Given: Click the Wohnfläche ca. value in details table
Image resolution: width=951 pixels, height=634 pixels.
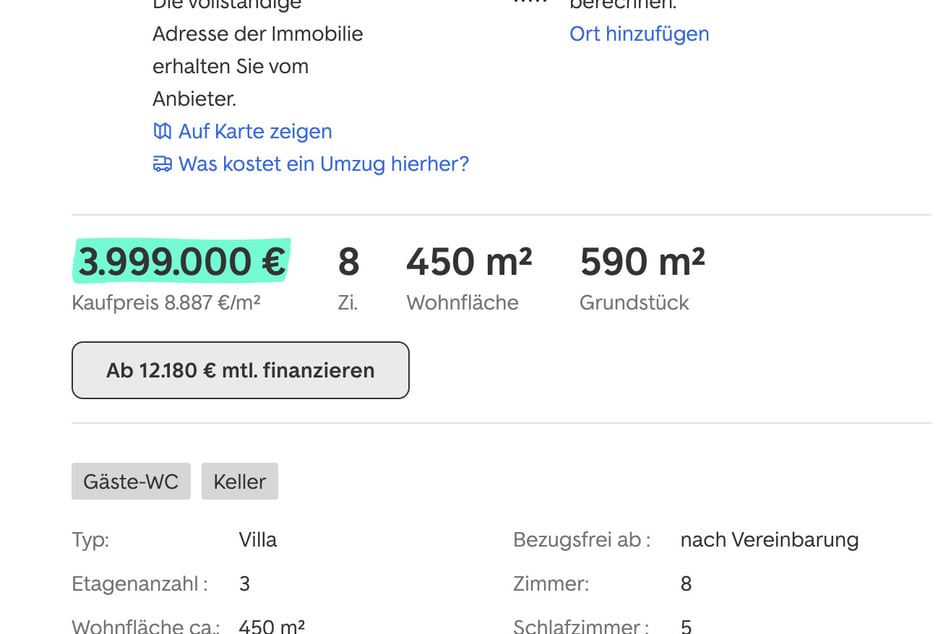Looking at the screenshot, I should click(272, 626).
